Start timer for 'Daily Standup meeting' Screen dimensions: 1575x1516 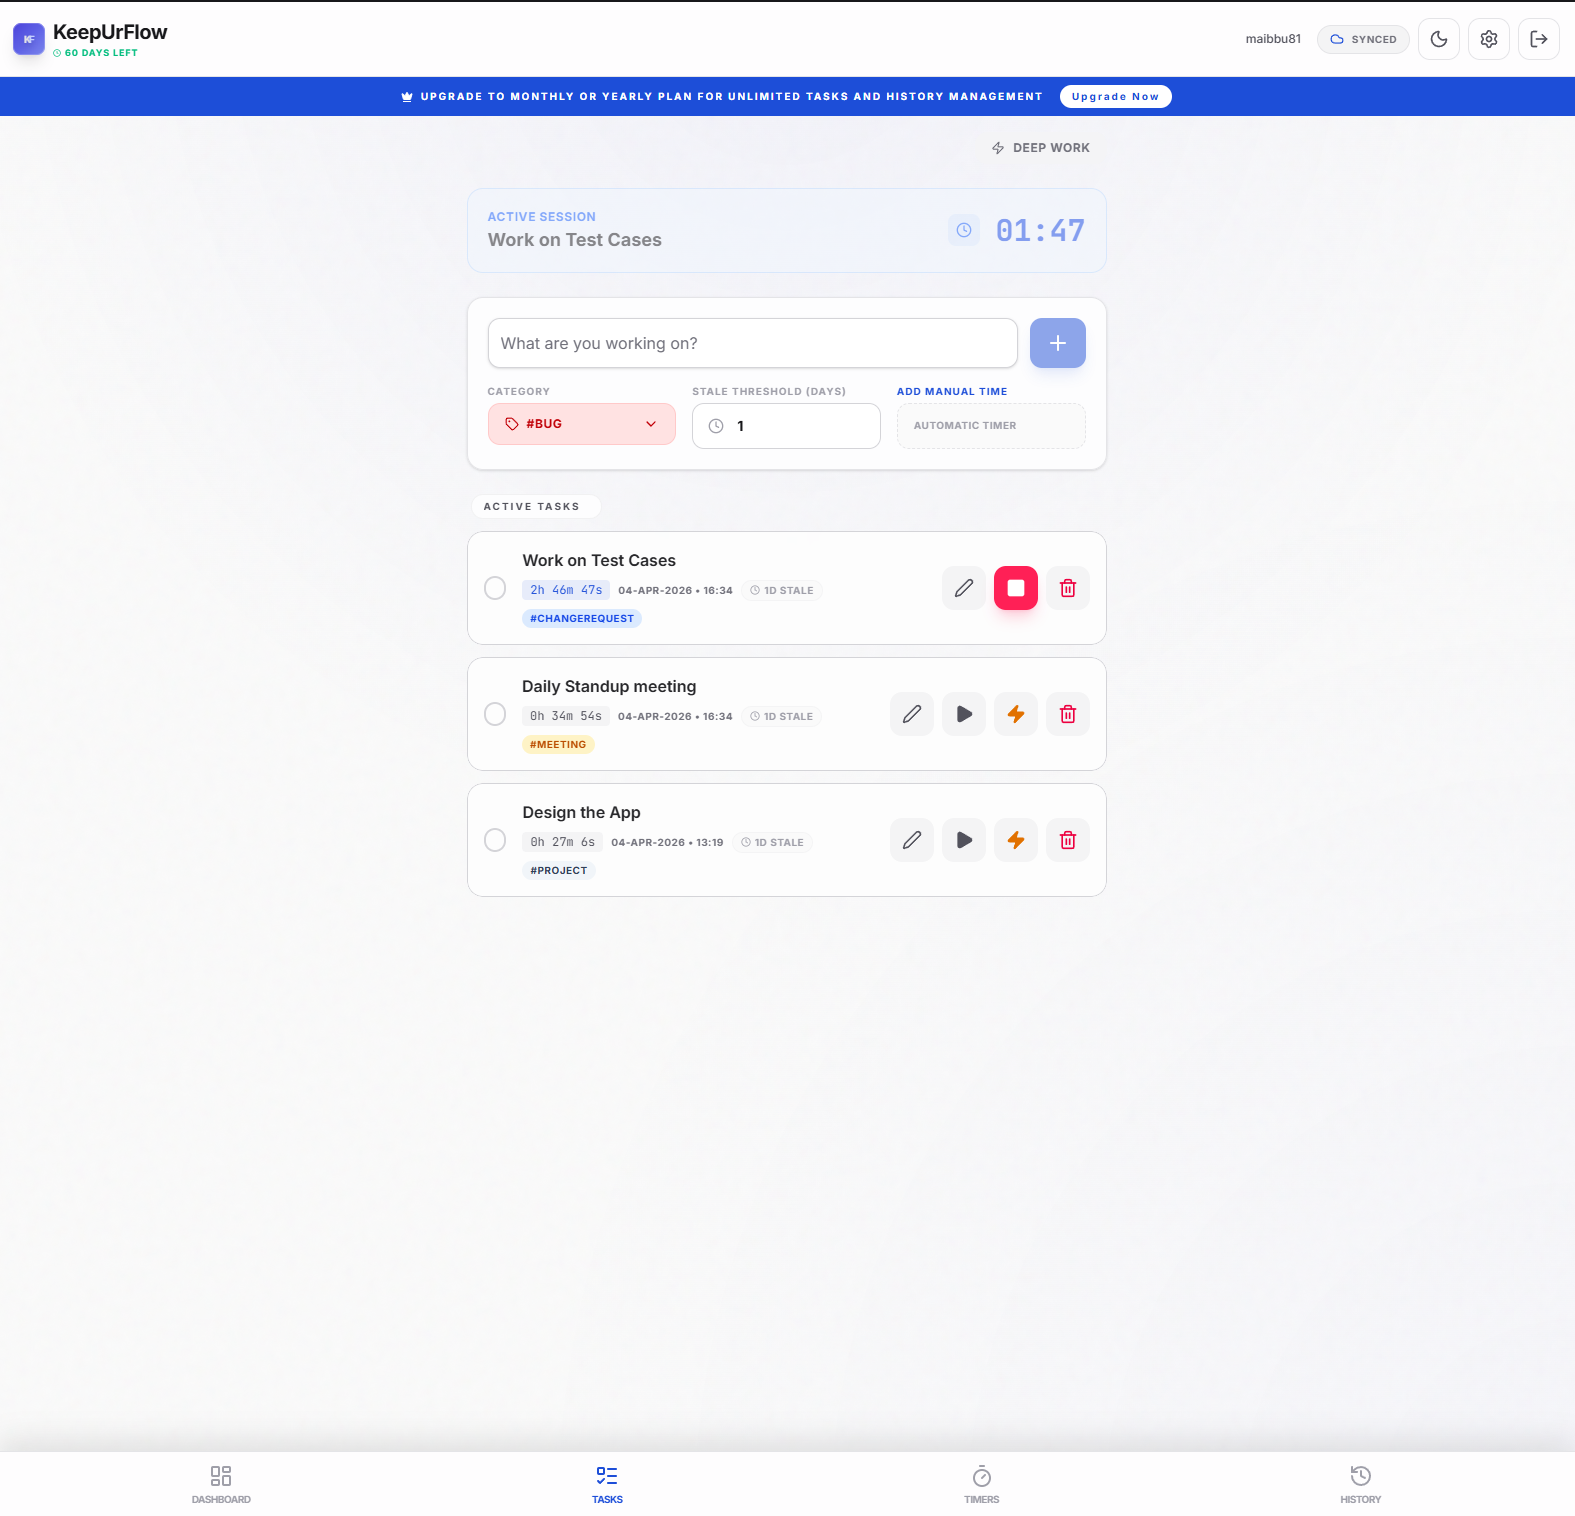pos(964,714)
